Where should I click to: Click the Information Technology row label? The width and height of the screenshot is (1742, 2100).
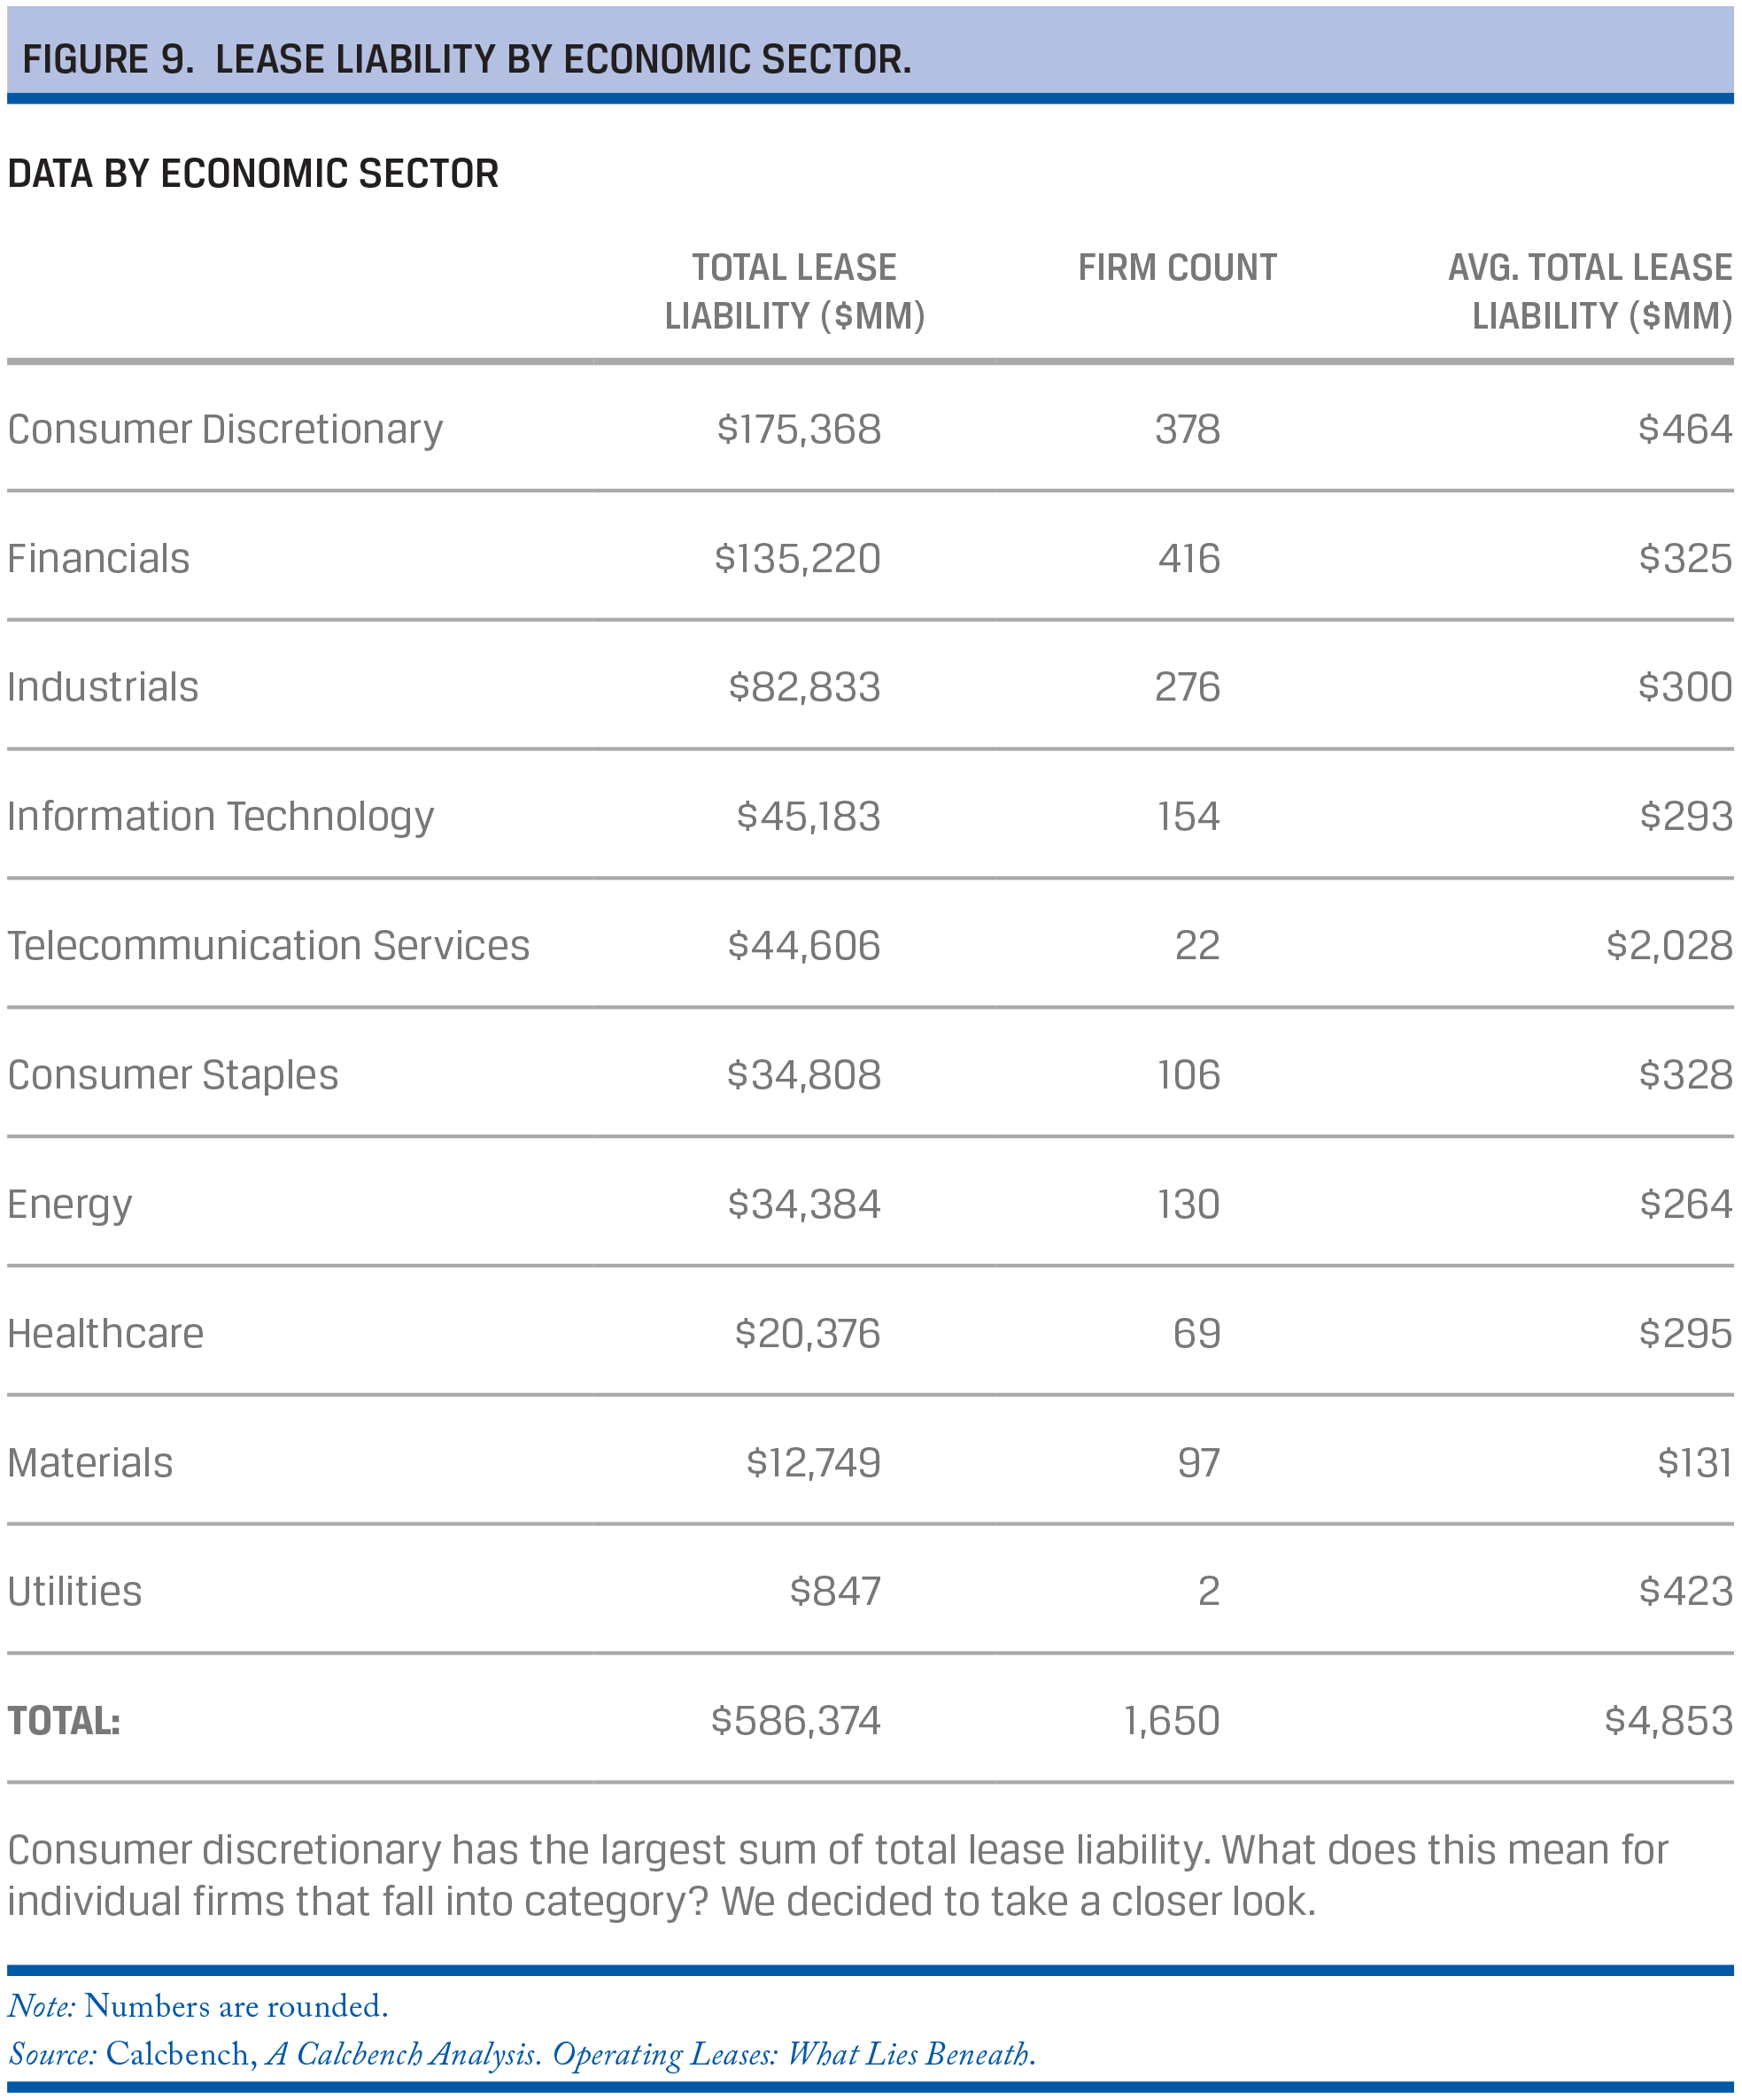(x=221, y=817)
